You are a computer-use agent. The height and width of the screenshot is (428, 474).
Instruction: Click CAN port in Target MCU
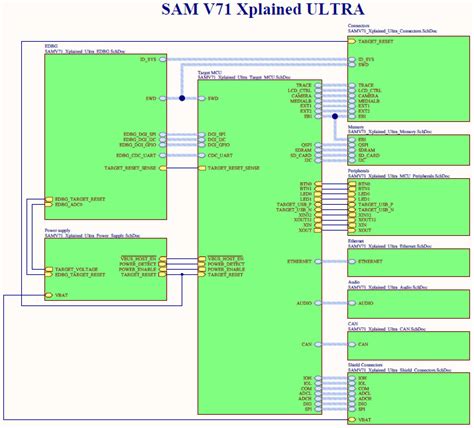[x=318, y=344]
